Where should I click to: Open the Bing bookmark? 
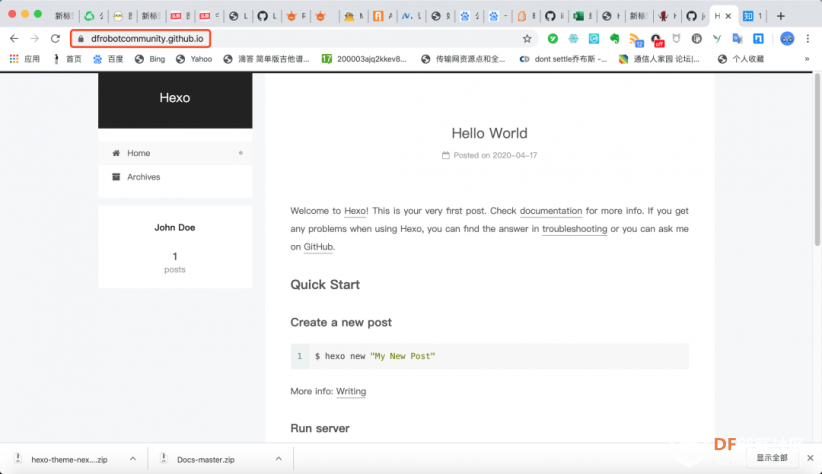click(x=150, y=59)
